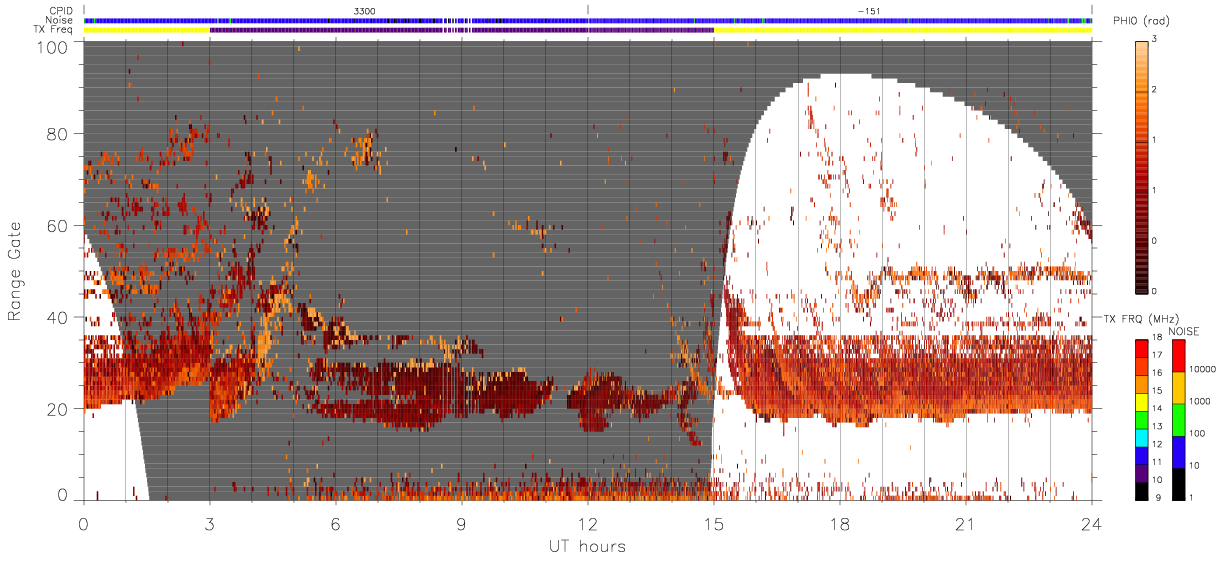The width and height of the screenshot is (1228, 567).
Task: Pick the red swatch in NOISE legend
Action: click(1178, 356)
